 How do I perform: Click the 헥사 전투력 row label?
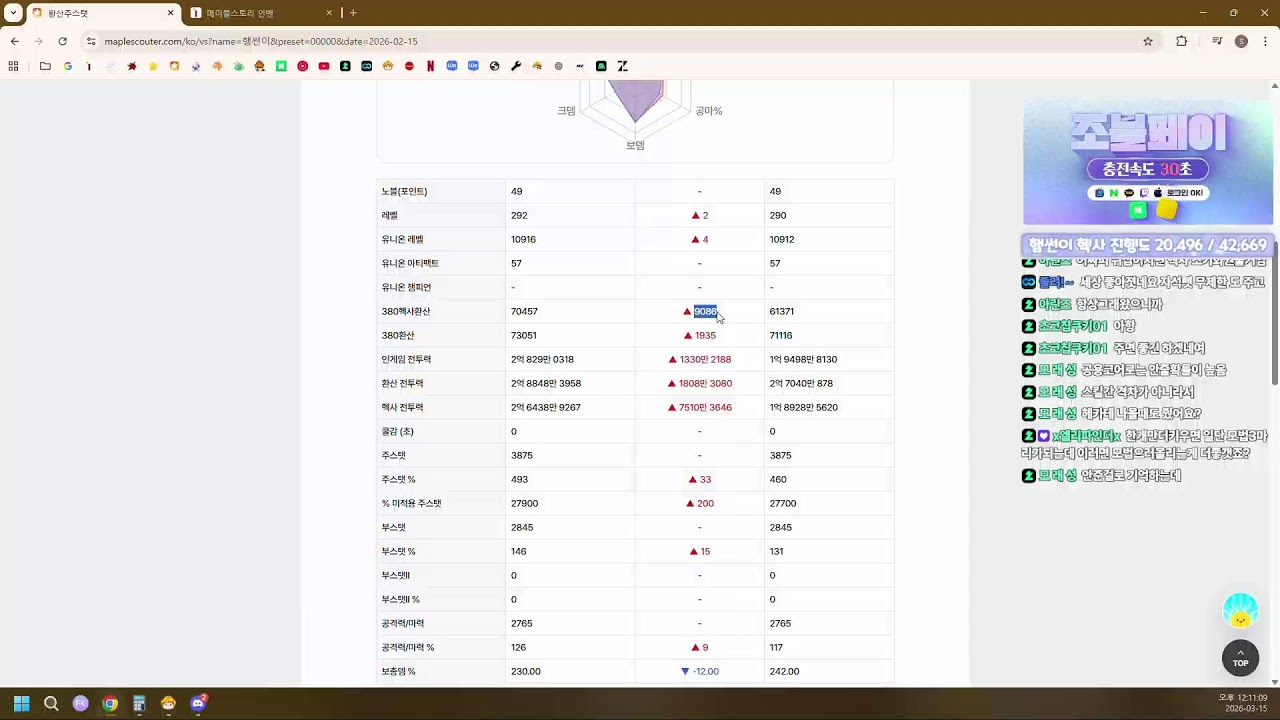click(x=402, y=407)
